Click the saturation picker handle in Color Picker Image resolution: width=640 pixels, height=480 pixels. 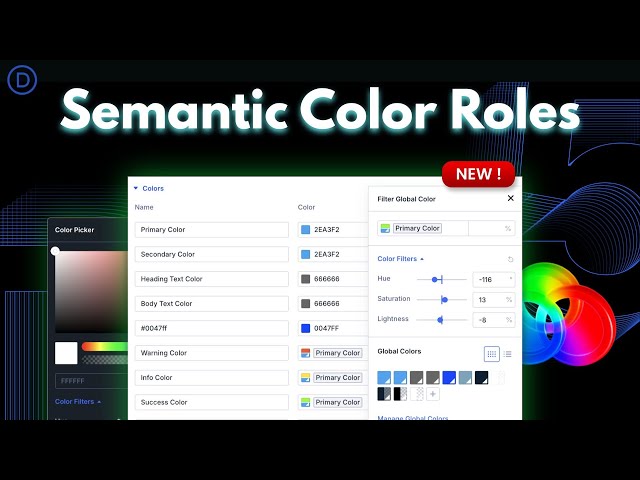55,251
